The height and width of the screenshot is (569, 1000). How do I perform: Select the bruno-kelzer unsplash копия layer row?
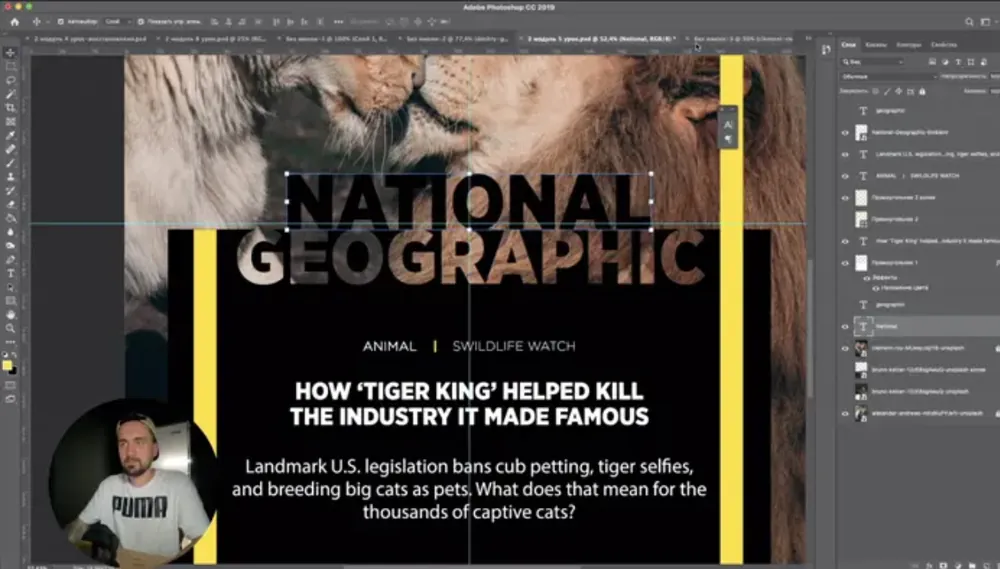pyautogui.click(x=918, y=370)
